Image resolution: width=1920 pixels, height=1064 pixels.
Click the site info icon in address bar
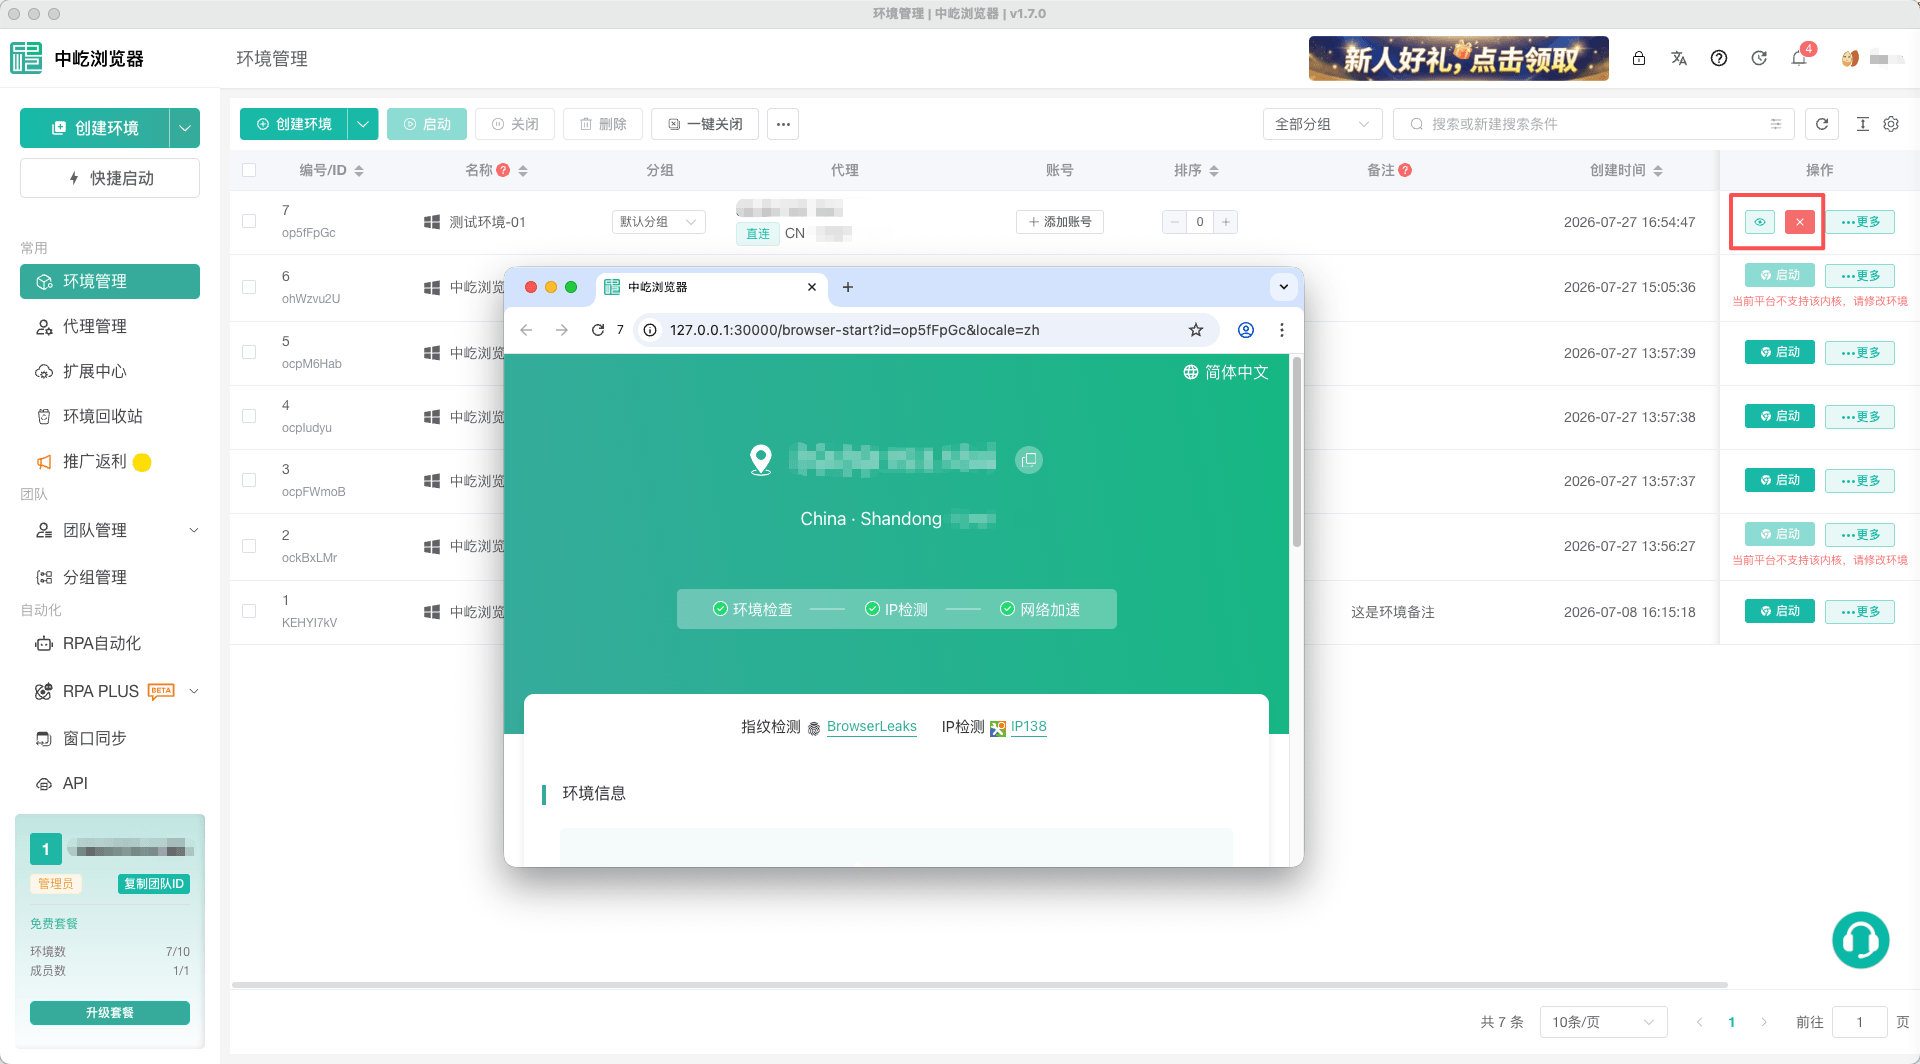click(650, 330)
